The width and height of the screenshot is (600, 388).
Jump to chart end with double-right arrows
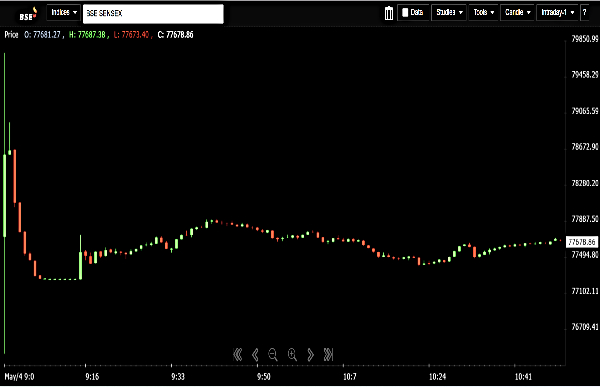coord(328,355)
